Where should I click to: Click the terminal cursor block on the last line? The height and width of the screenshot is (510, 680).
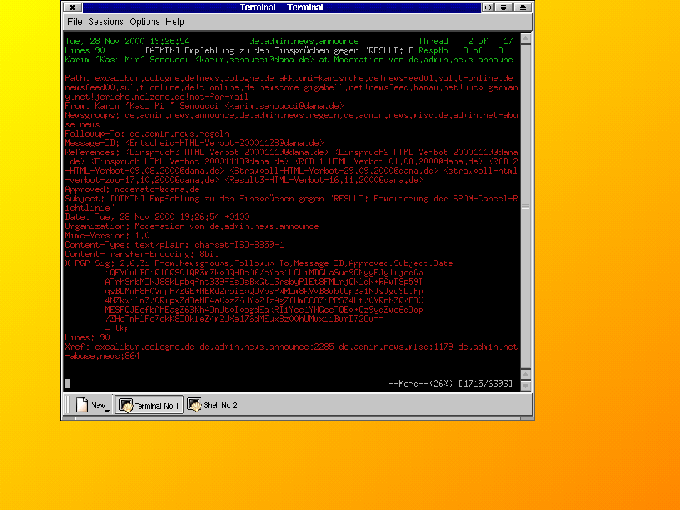point(68,383)
